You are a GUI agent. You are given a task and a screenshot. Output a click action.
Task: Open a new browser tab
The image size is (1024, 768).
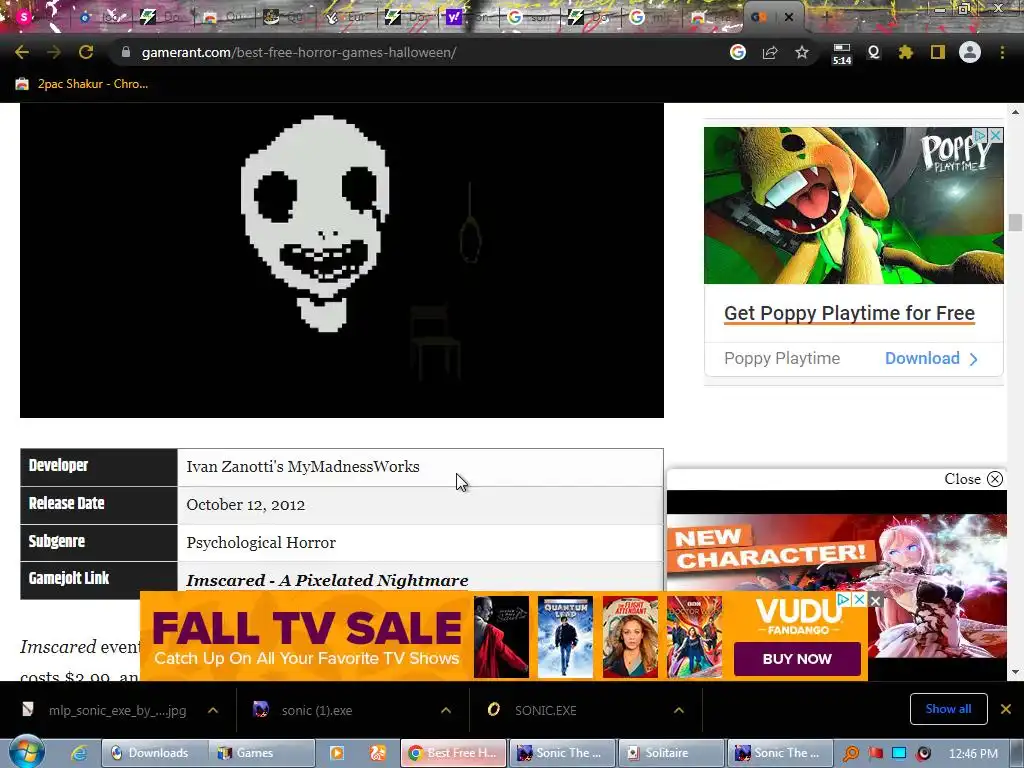click(825, 17)
